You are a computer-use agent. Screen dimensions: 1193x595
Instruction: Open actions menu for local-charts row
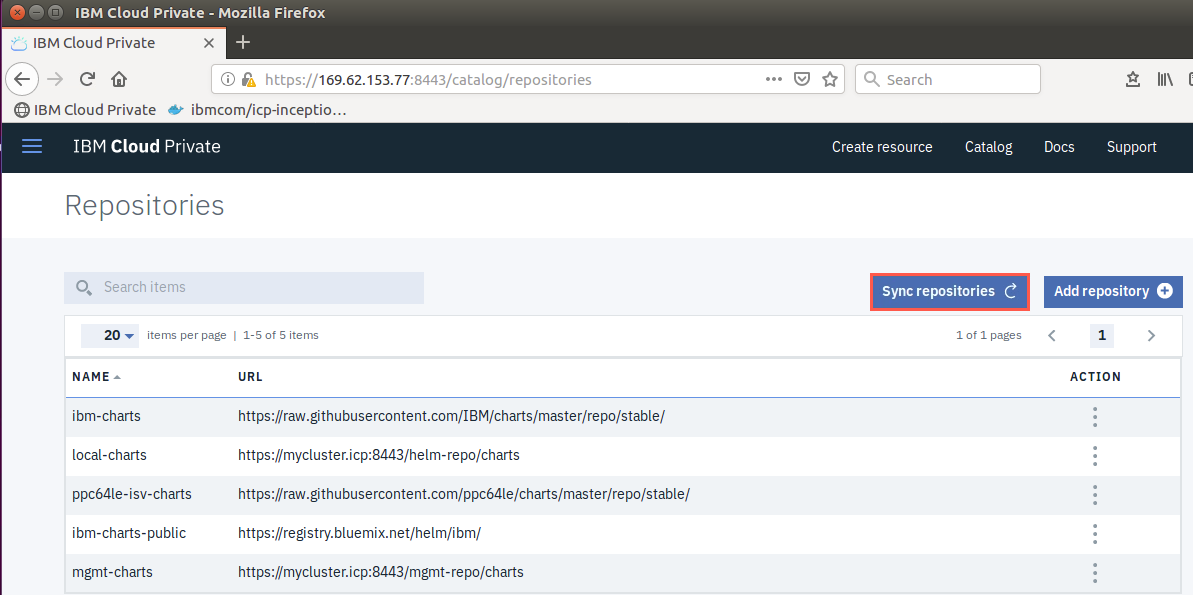[1095, 456]
